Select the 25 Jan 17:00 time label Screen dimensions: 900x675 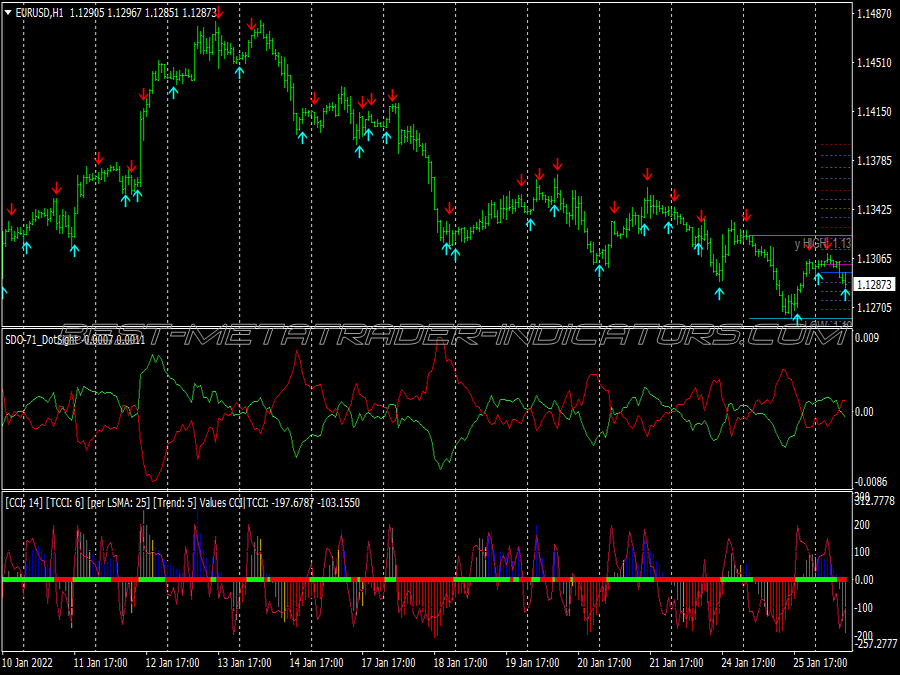pos(821,662)
